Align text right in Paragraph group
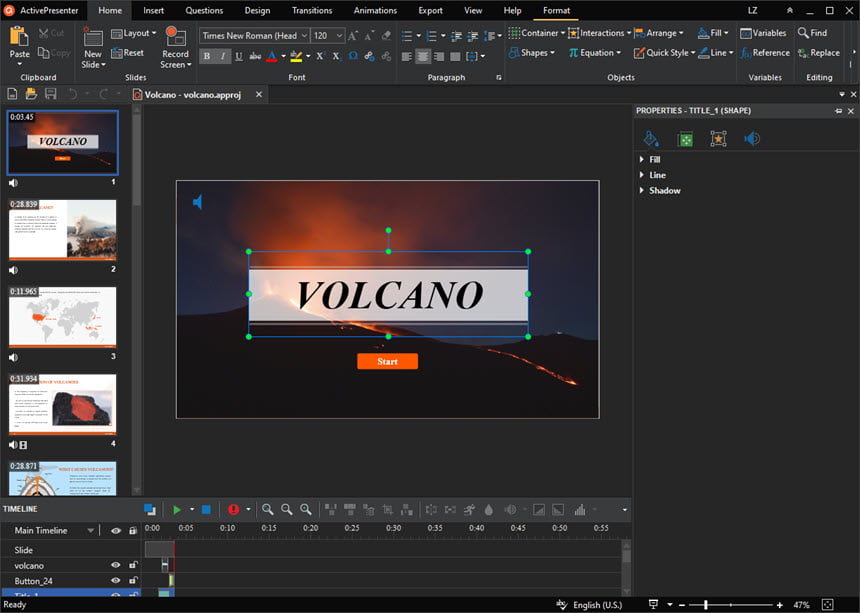The image size is (860, 613). coord(439,56)
